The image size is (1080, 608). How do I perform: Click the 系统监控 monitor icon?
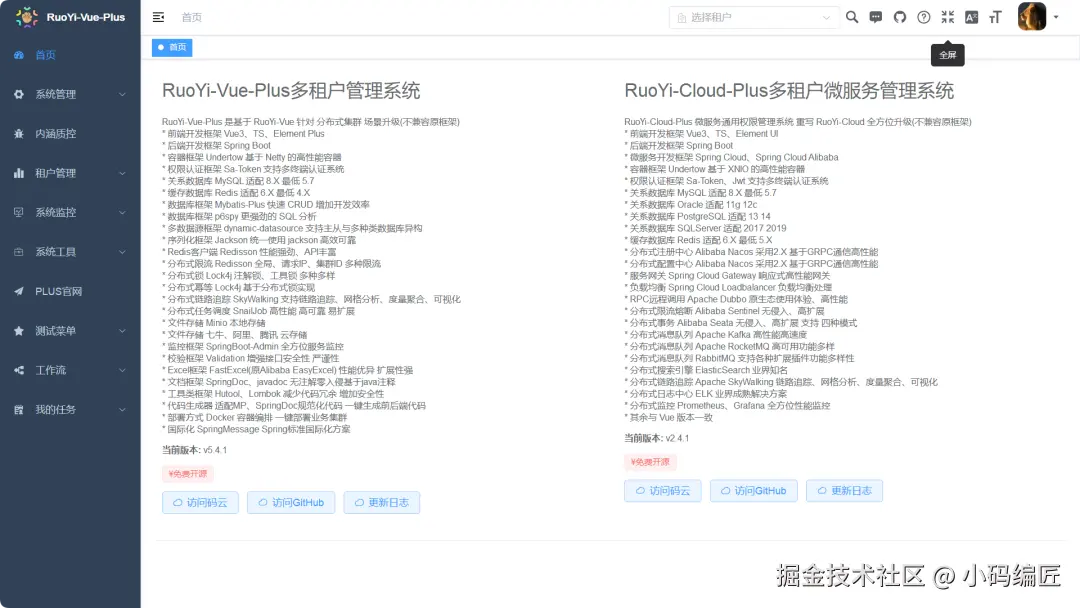(x=19, y=212)
